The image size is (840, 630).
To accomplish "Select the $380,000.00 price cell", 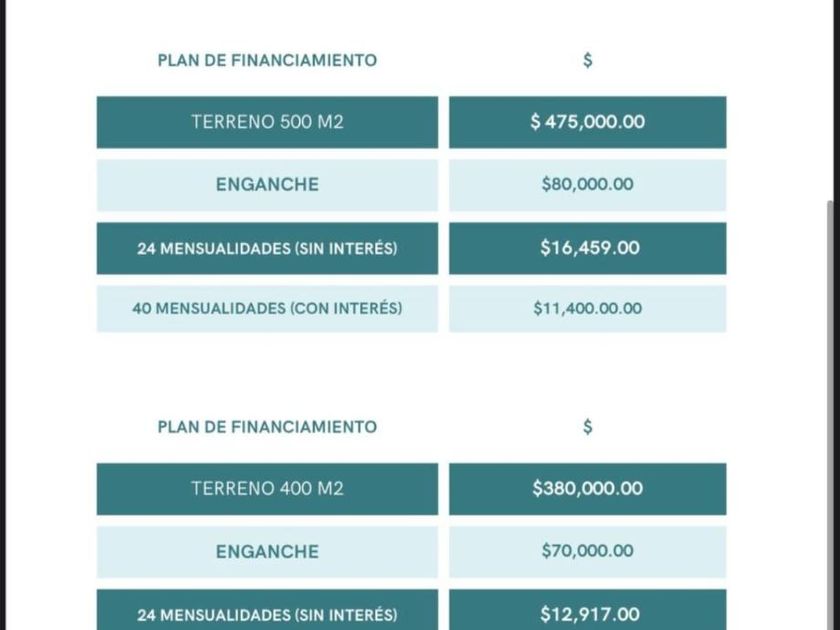I will click(588, 489).
